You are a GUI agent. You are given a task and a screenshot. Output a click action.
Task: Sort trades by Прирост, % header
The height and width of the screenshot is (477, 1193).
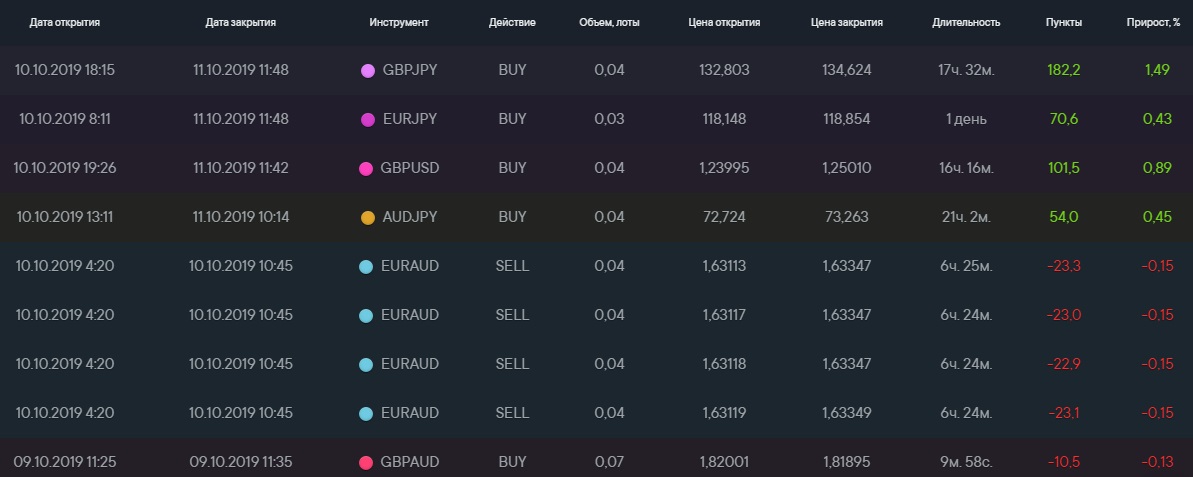1156,22
